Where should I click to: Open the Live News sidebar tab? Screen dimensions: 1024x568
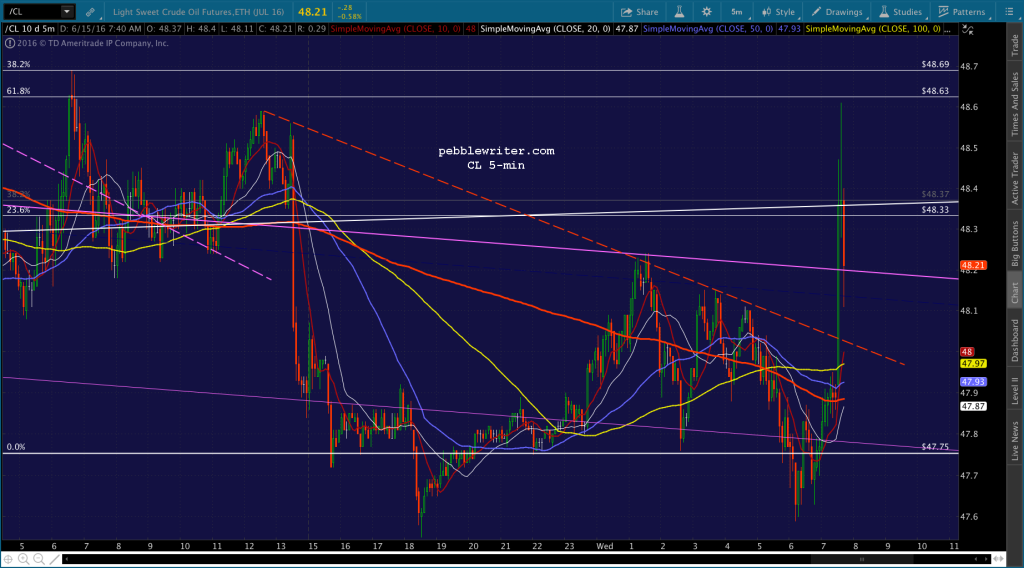click(1015, 441)
